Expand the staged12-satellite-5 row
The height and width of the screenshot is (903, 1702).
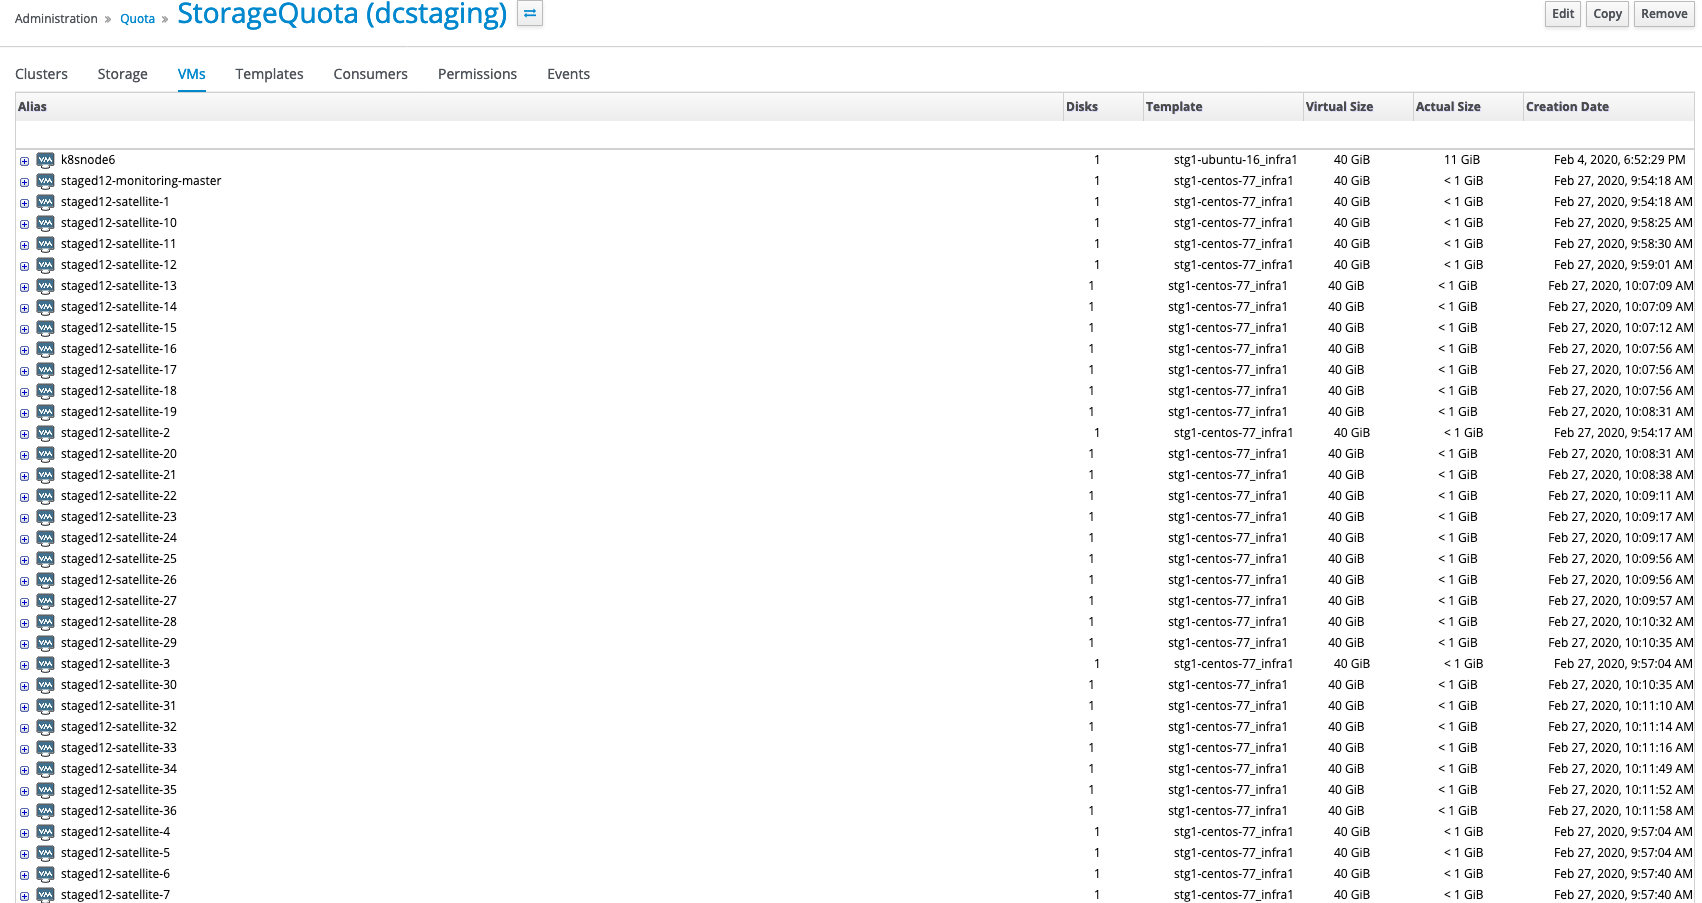[x=24, y=854]
